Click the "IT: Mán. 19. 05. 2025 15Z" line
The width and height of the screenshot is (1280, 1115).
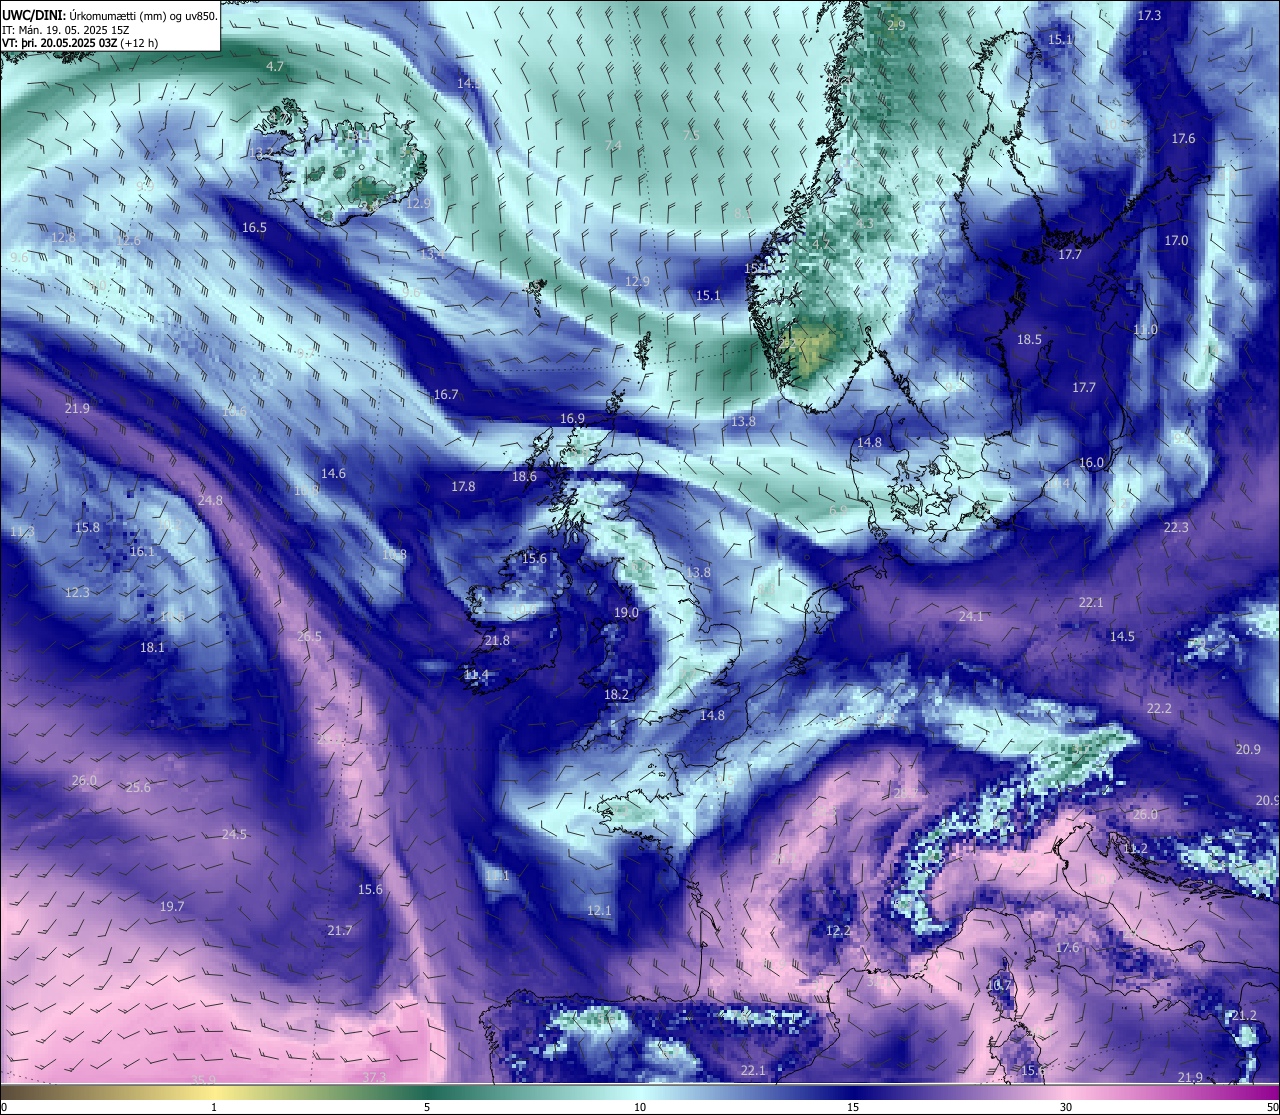(67, 30)
